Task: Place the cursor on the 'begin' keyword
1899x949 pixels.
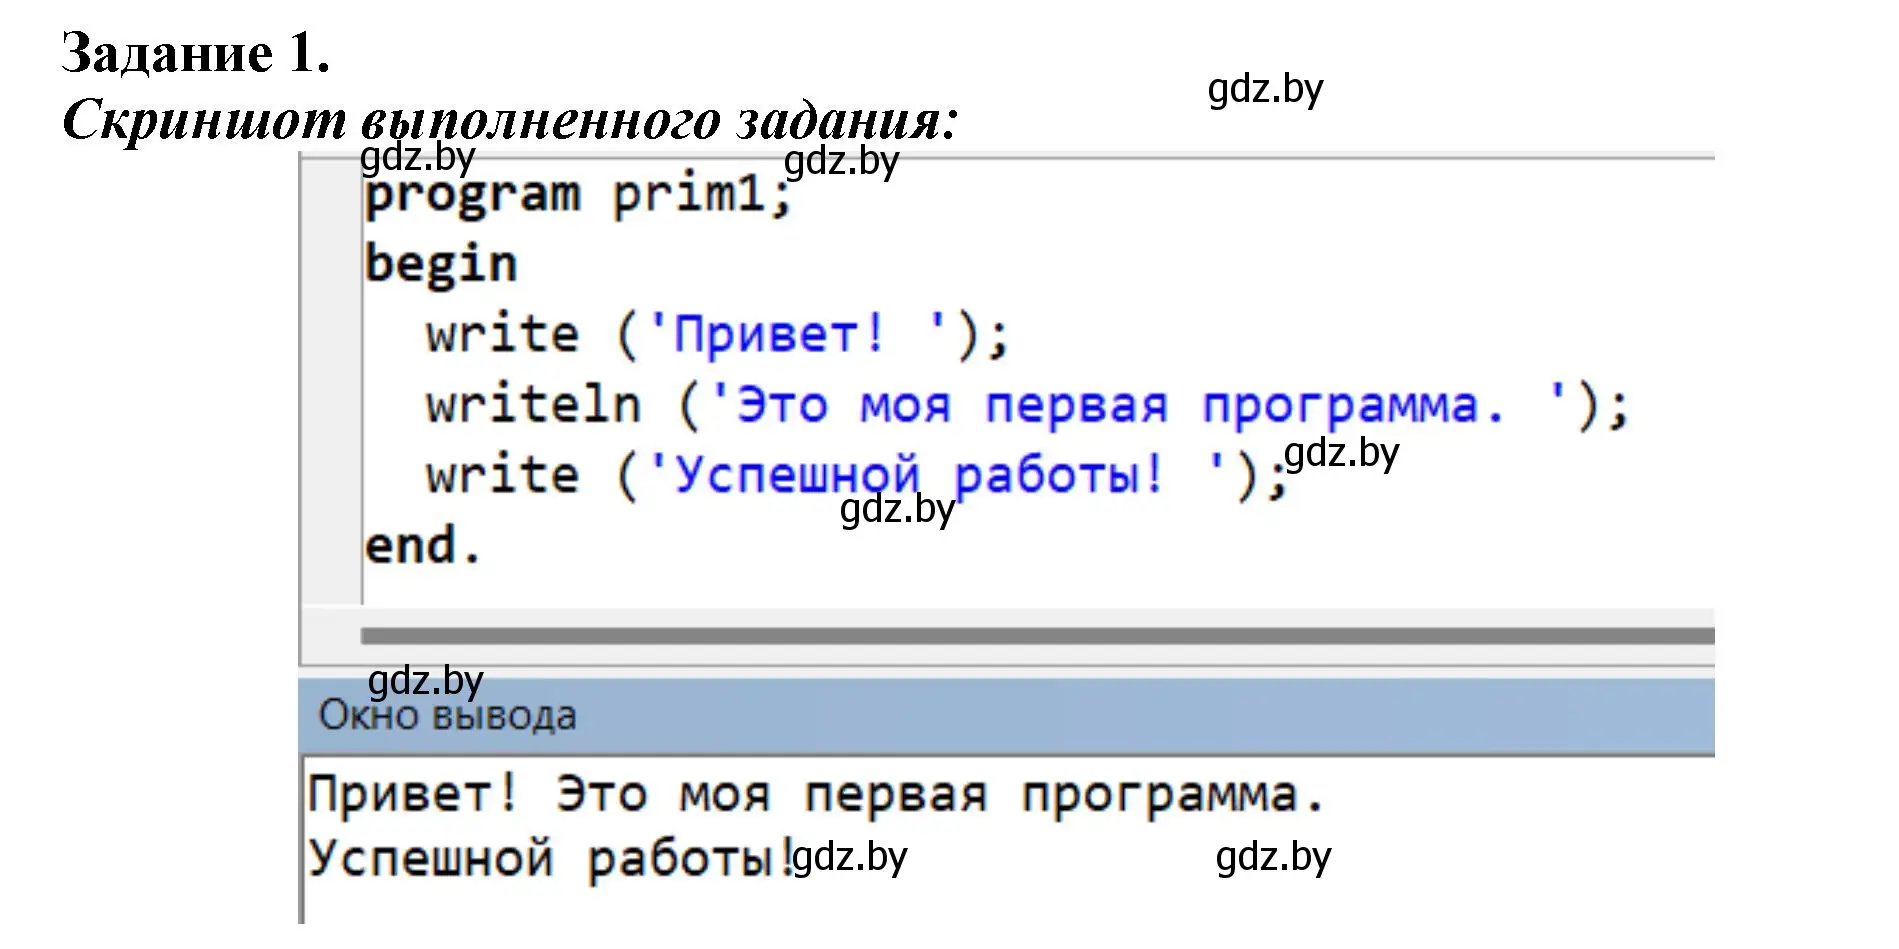Action: pos(441,266)
